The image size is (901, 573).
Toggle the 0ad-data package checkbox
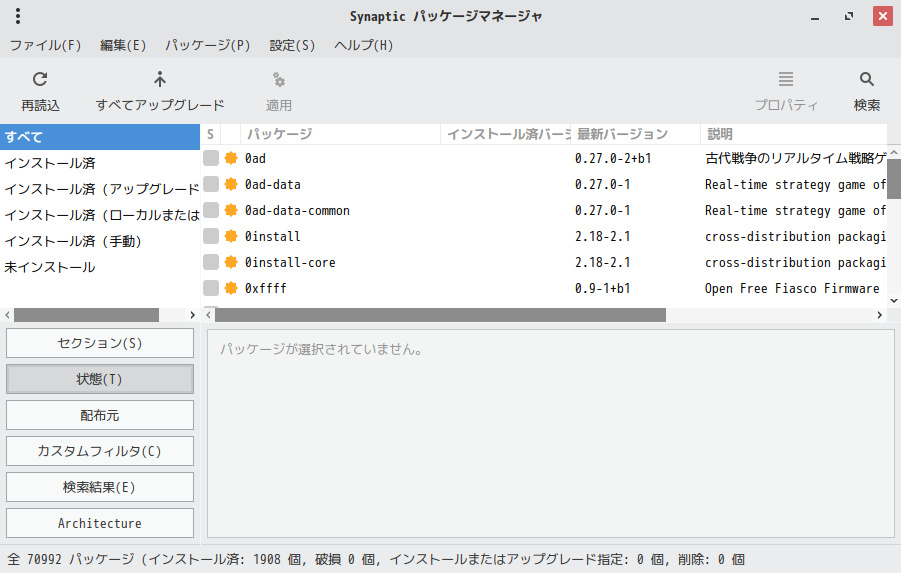tap(211, 184)
